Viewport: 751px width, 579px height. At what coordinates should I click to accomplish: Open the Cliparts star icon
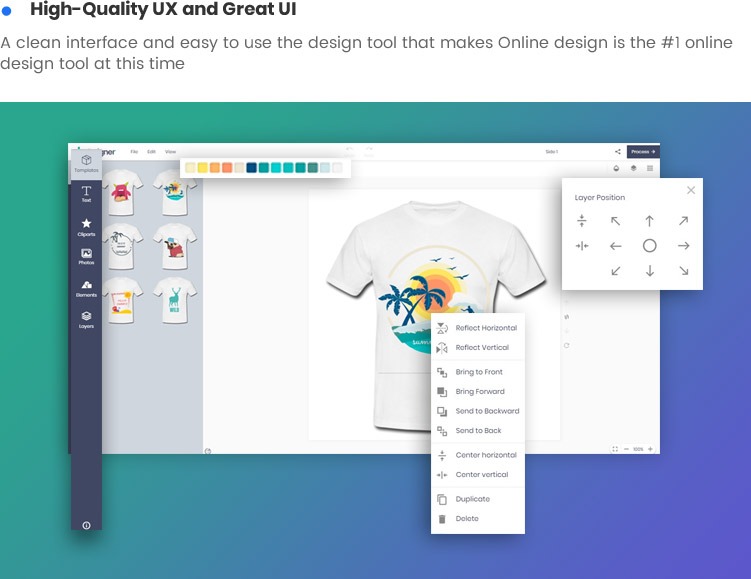click(x=86, y=226)
